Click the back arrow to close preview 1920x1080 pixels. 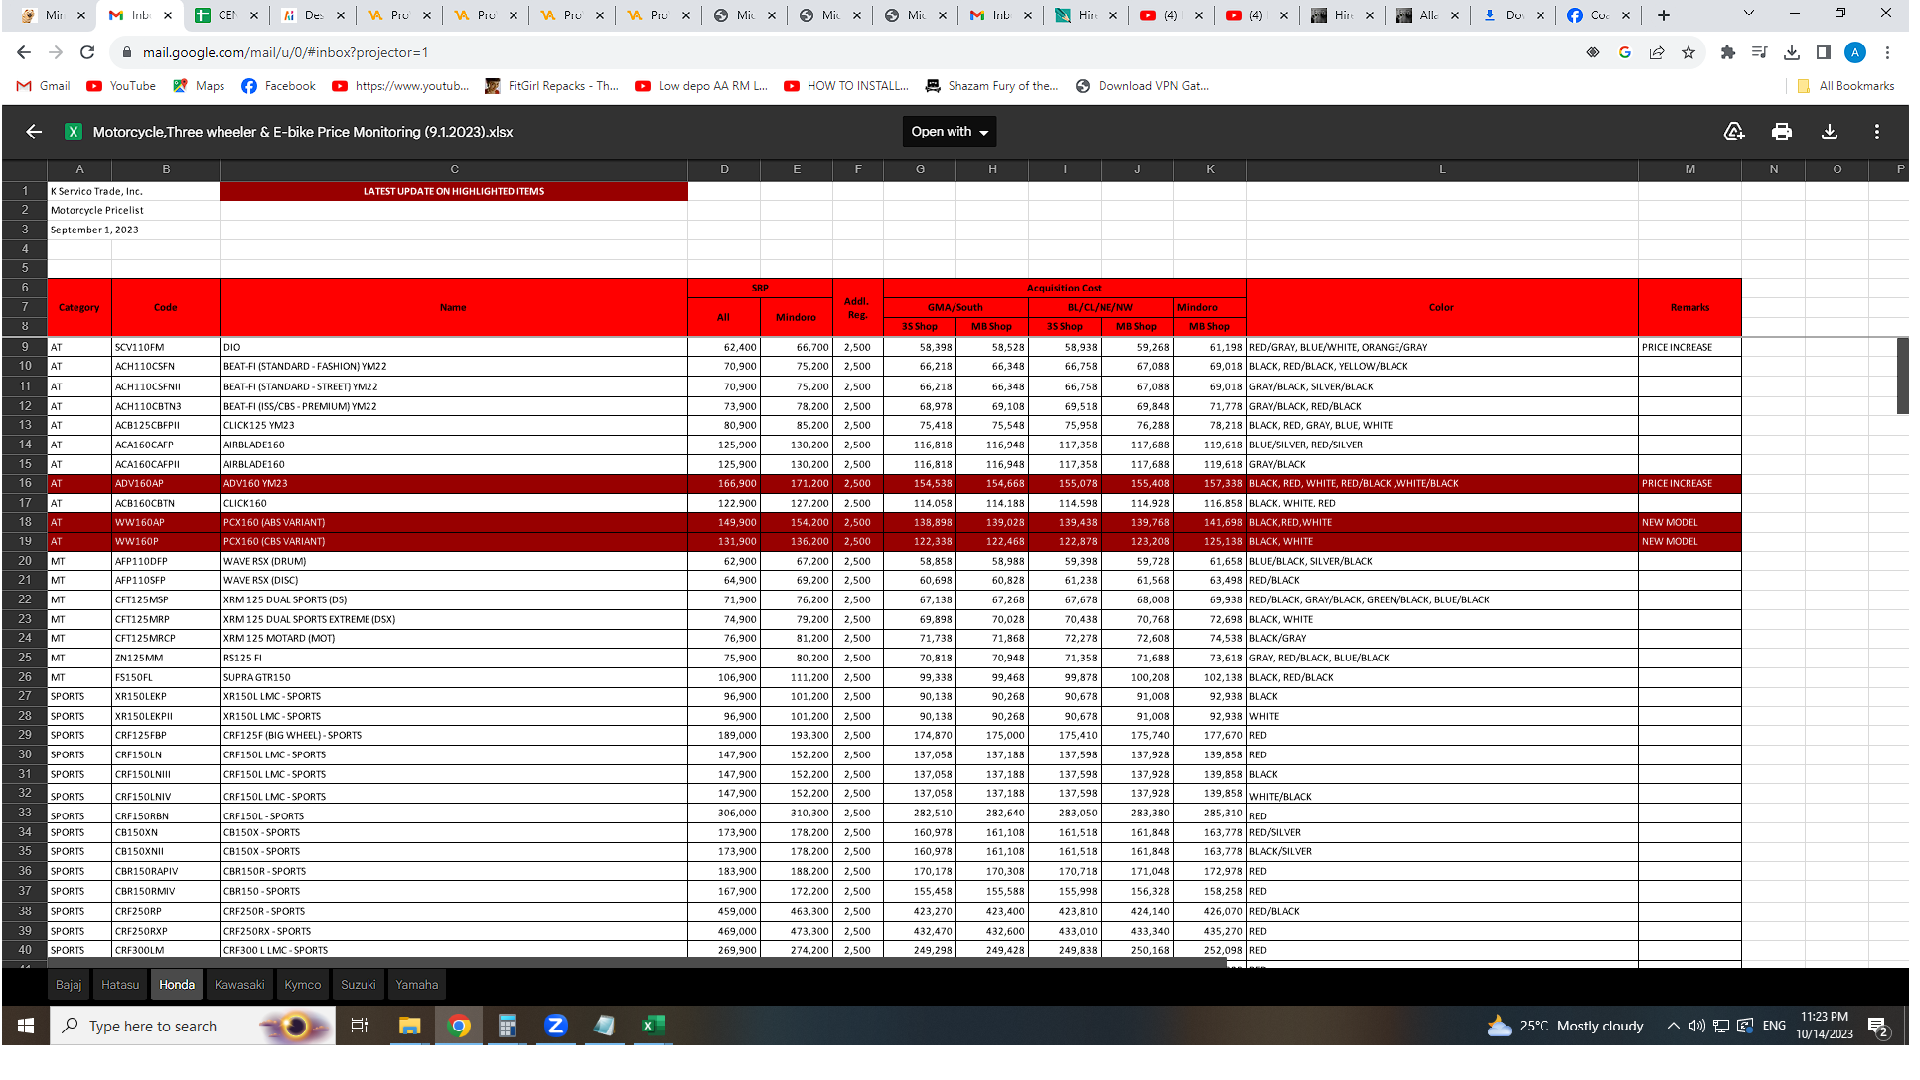pyautogui.click(x=34, y=132)
